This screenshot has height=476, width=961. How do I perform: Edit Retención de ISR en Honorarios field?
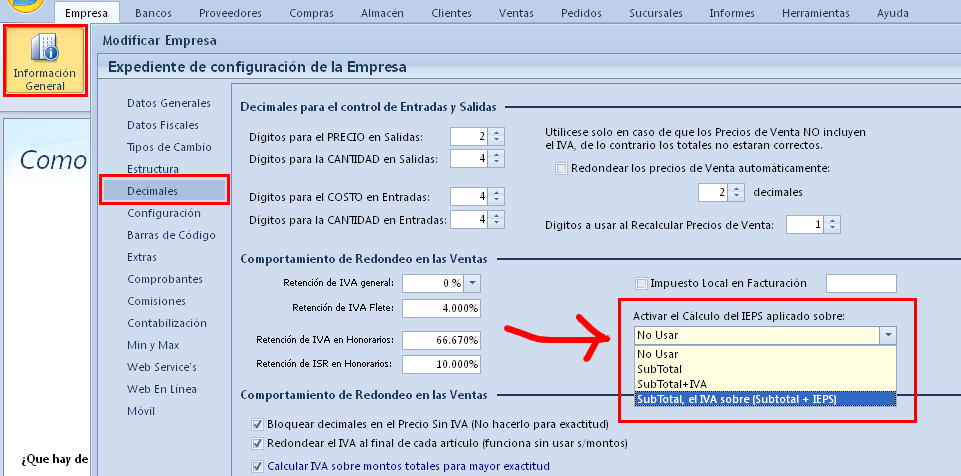tap(442, 364)
